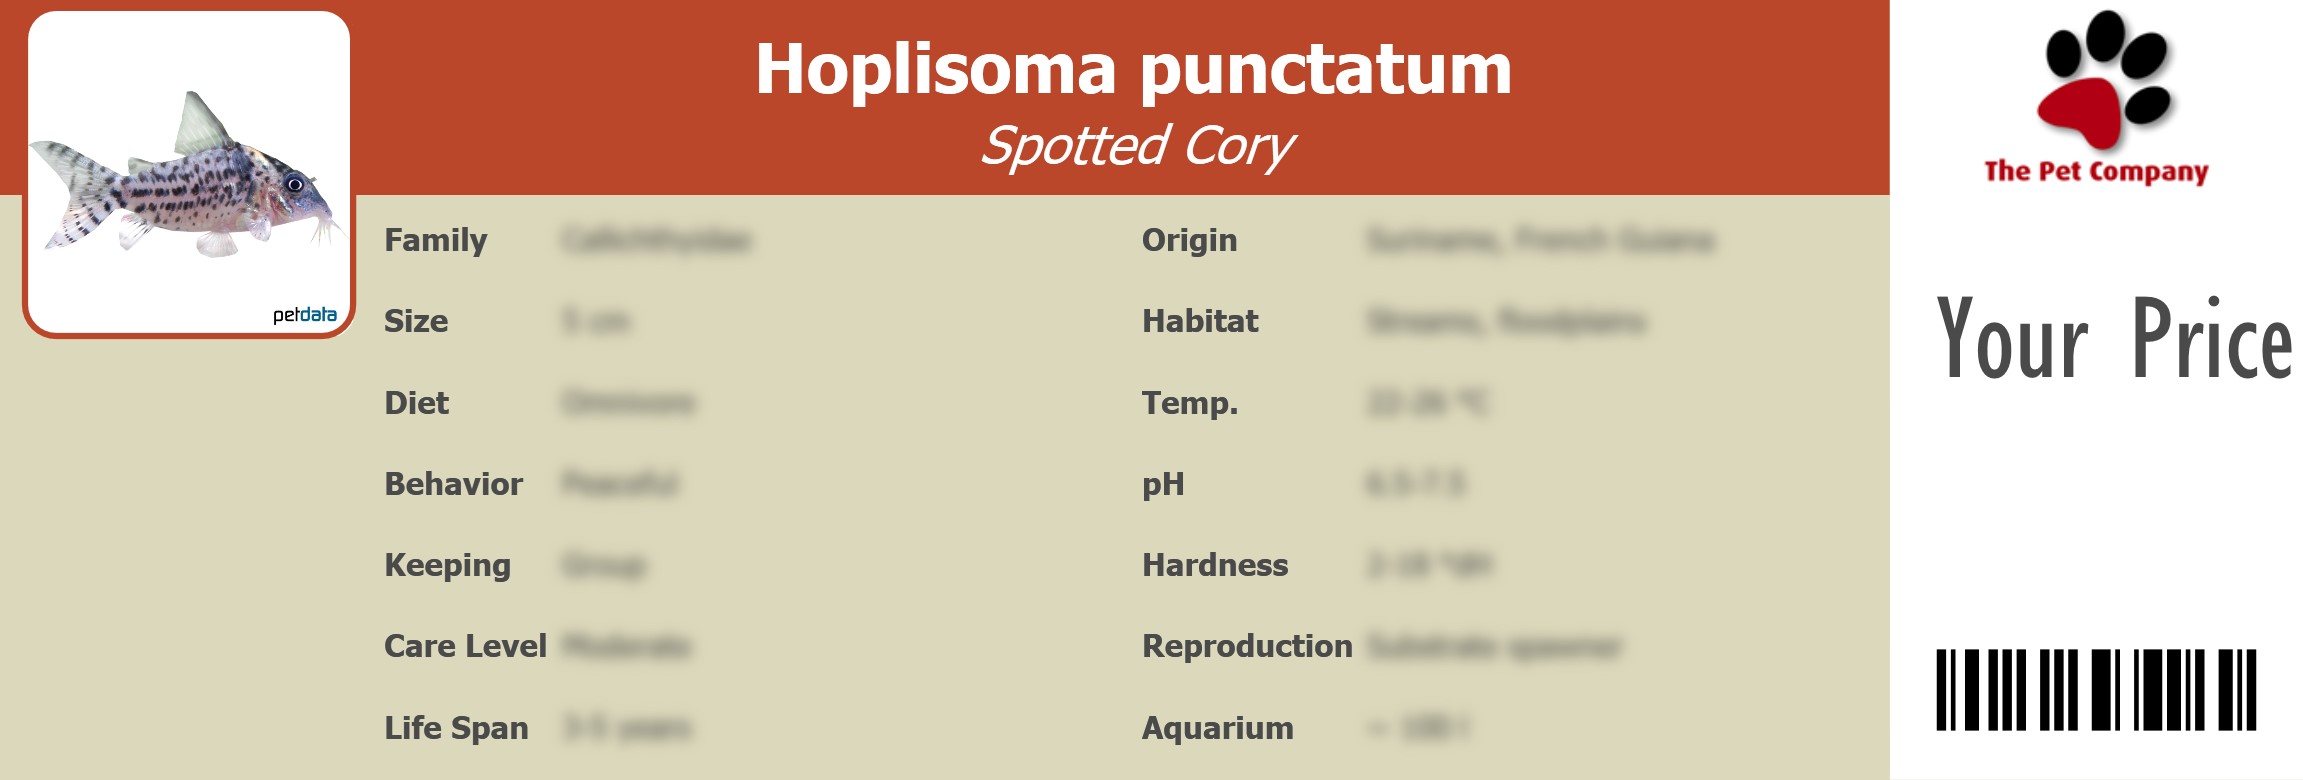Click the Temp. label
2303x780 pixels.
click(1190, 403)
